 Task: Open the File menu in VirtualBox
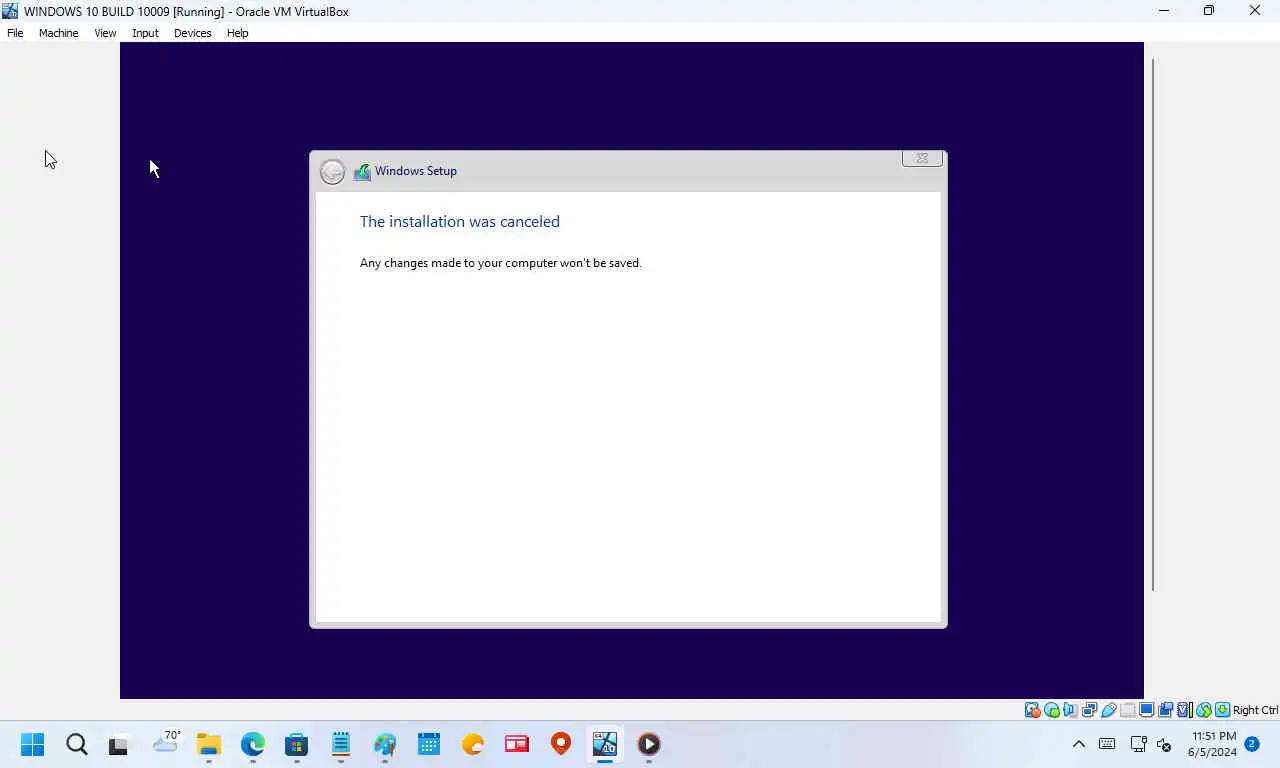(15, 33)
